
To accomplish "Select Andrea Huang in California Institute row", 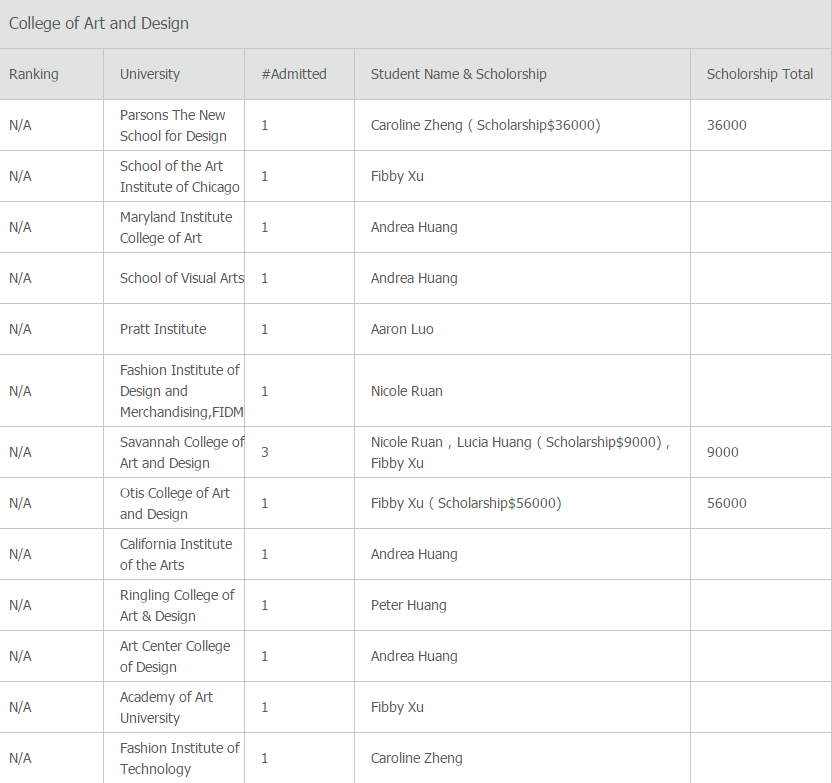I will coord(414,554).
